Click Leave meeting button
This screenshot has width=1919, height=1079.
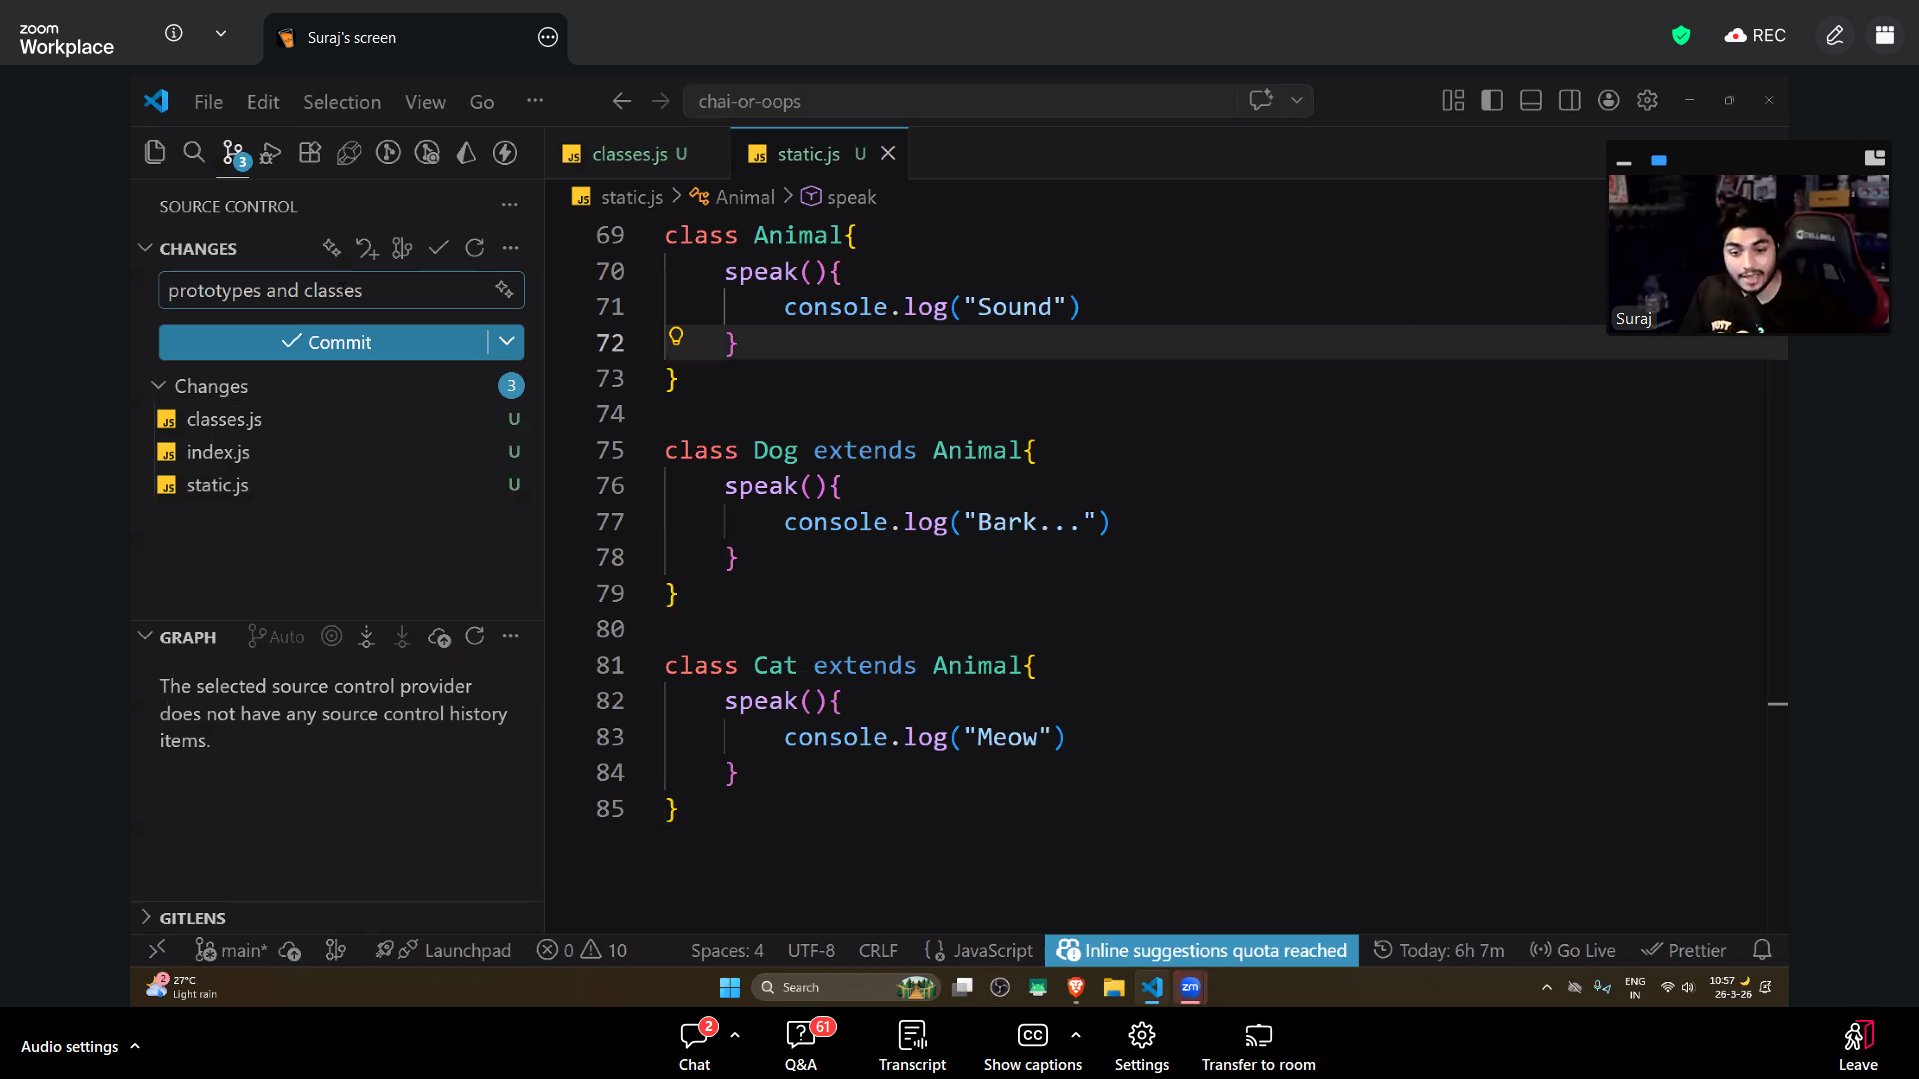coord(1857,1045)
